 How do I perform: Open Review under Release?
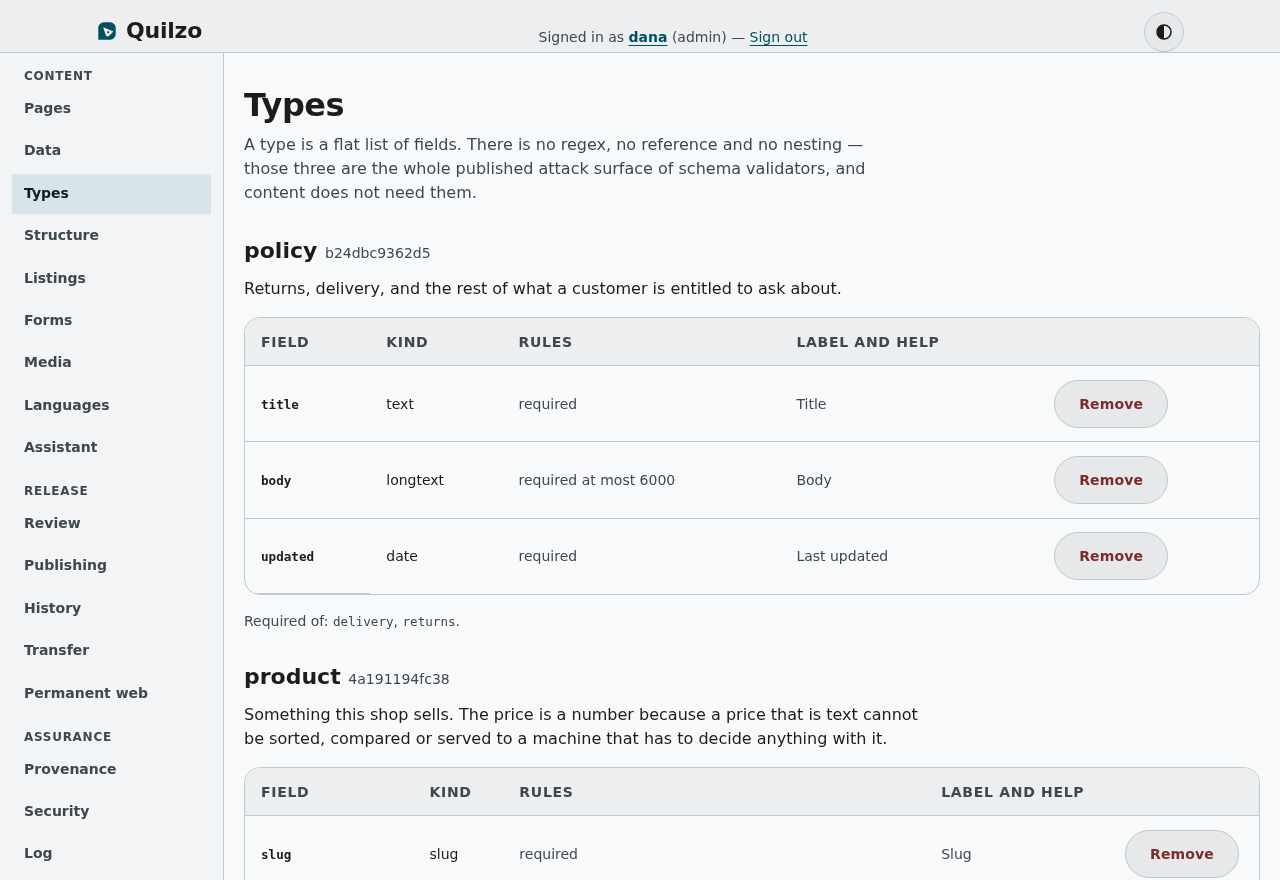pos(111,523)
